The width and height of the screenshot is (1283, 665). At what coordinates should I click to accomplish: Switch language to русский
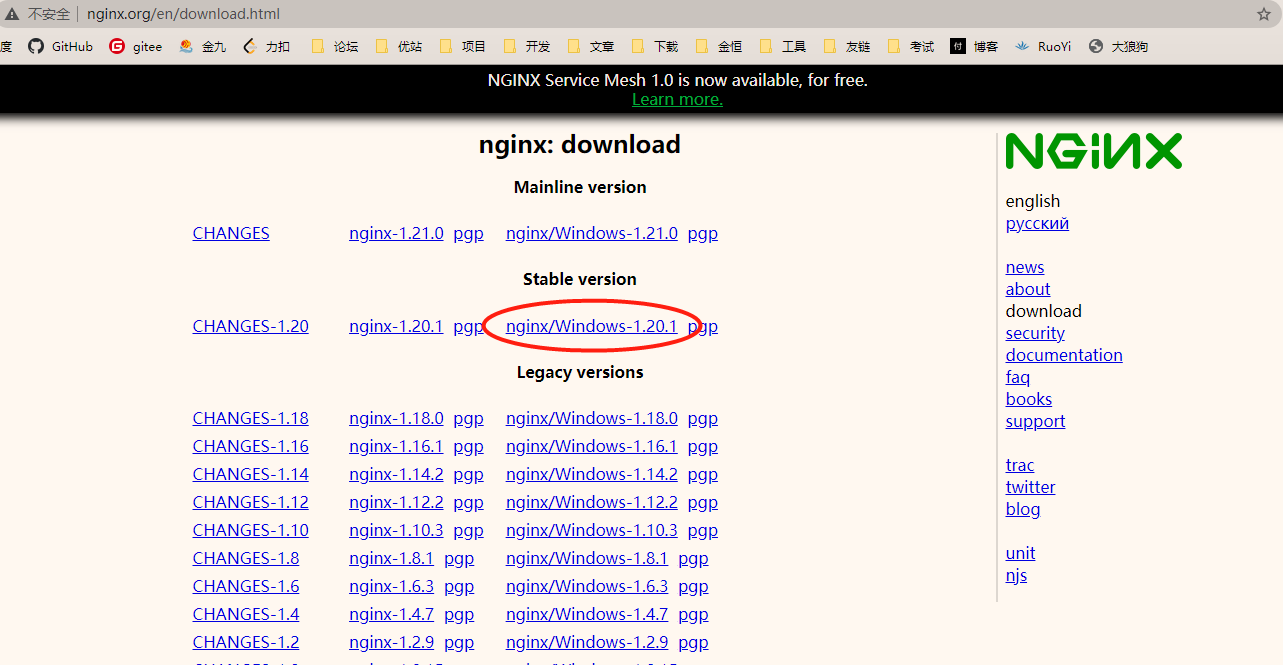pos(1037,223)
